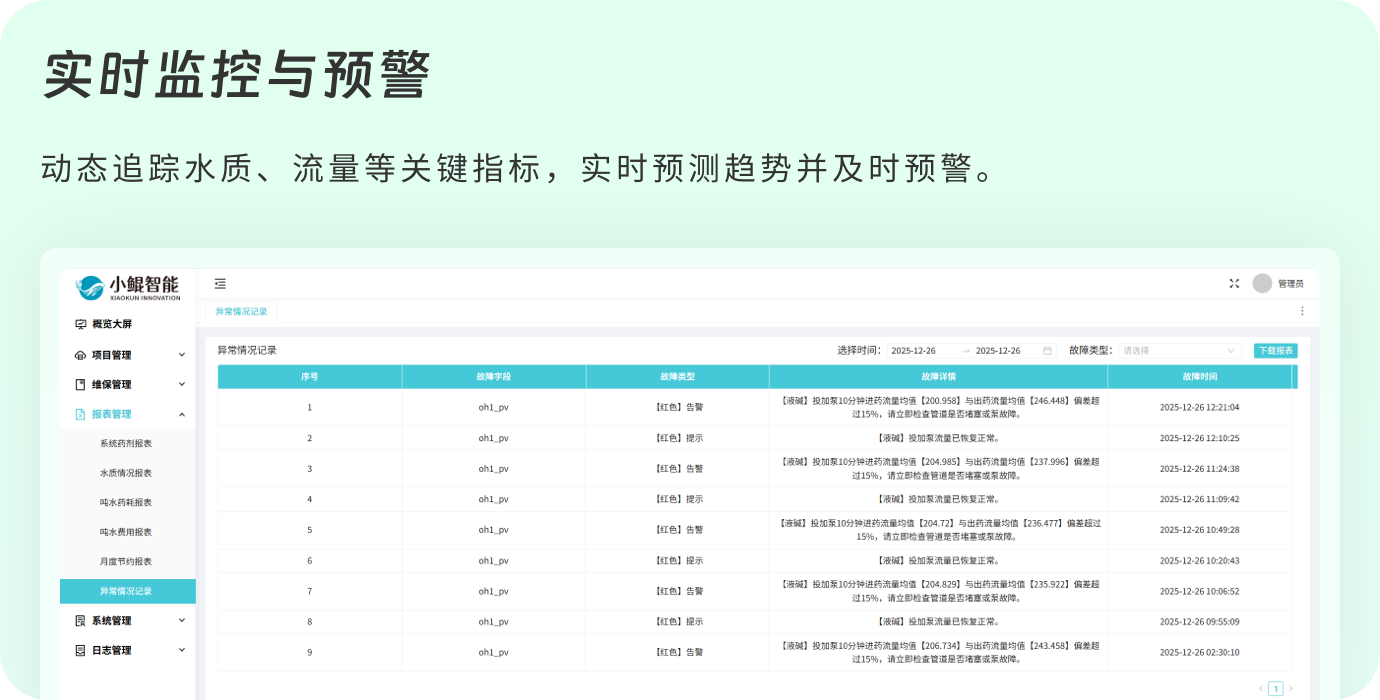Open 吨水药耗报表 report
The width and height of the screenshot is (1380, 700).
[x=126, y=503]
